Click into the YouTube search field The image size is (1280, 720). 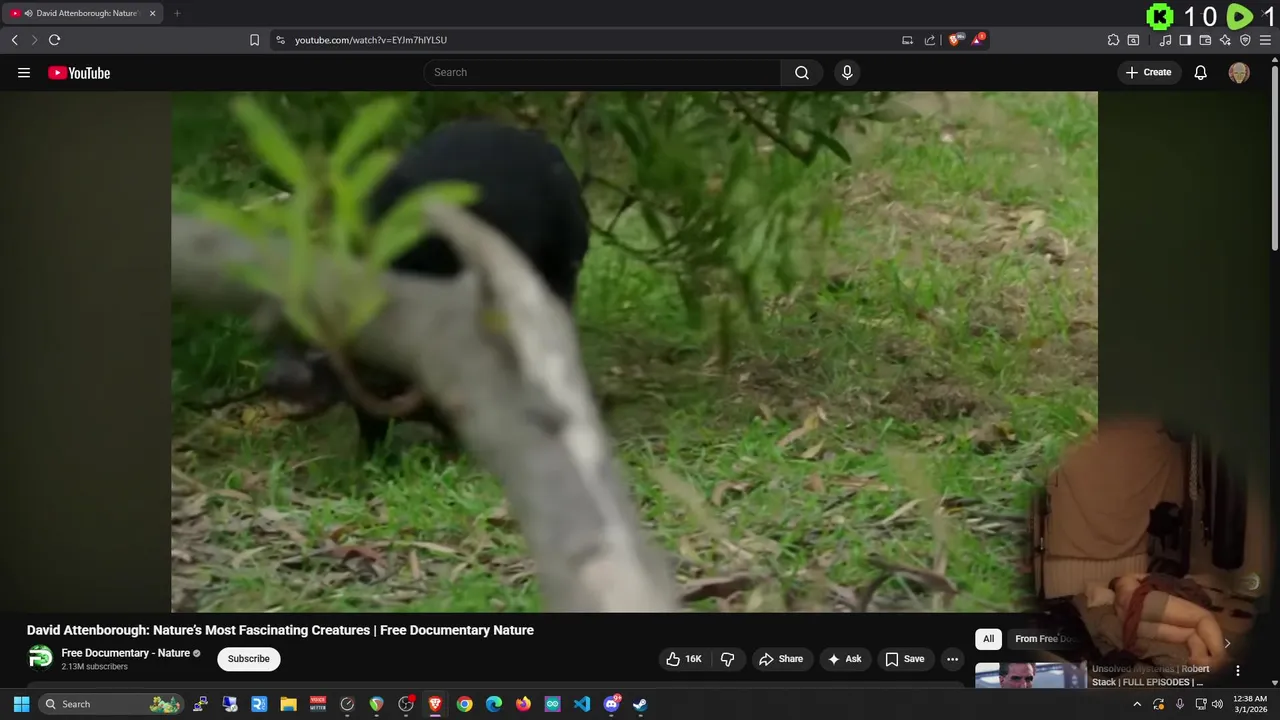pos(602,72)
